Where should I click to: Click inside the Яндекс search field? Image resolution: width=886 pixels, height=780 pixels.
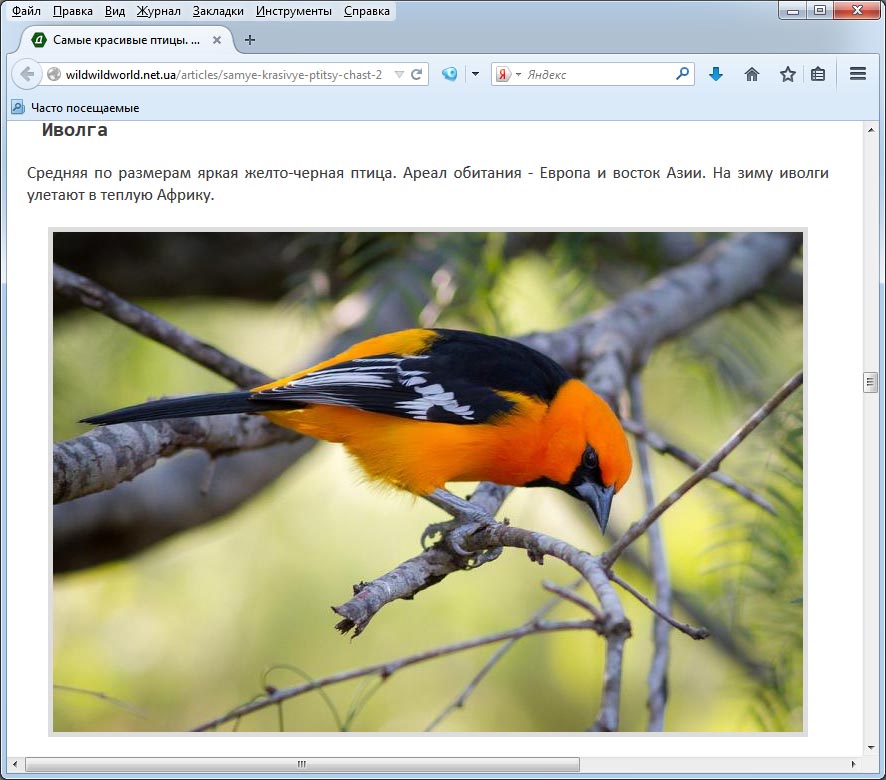tap(598, 74)
